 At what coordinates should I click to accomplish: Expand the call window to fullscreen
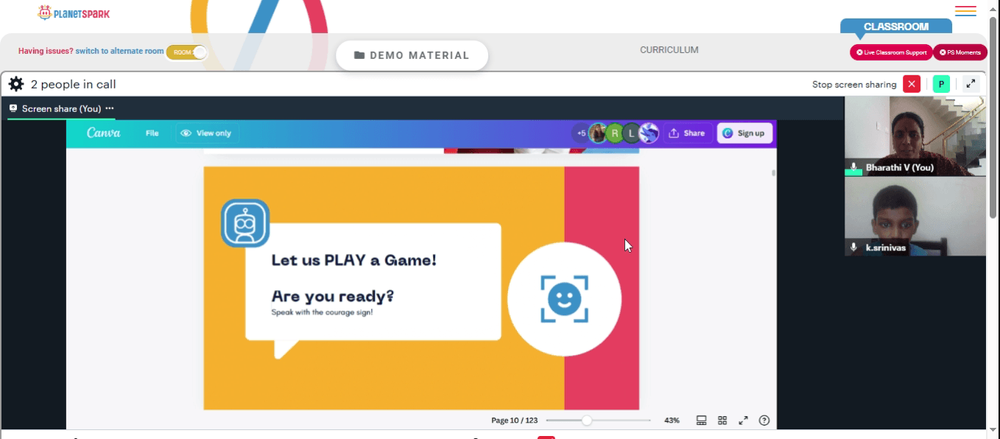click(971, 84)
